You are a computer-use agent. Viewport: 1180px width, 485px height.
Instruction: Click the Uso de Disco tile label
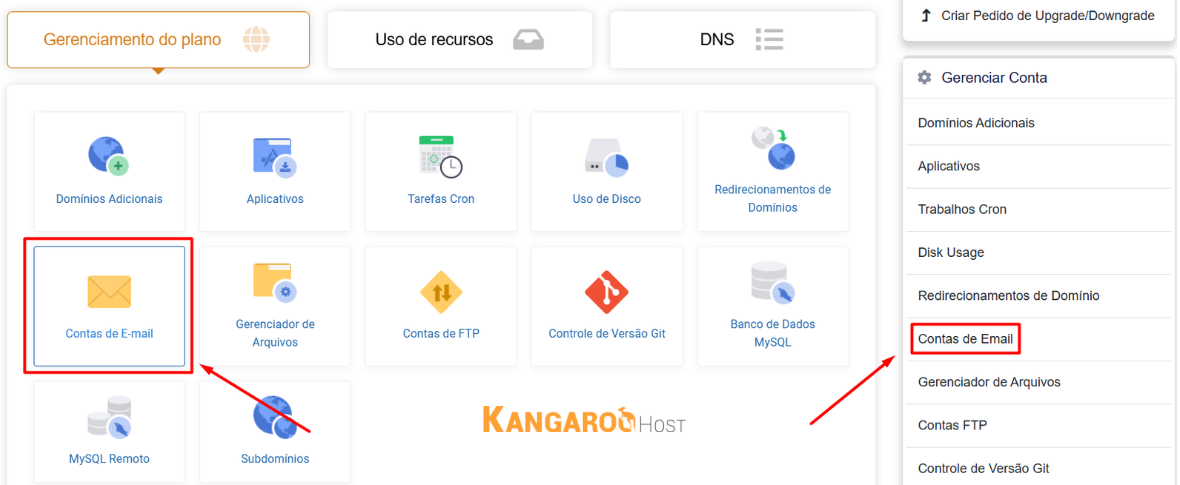pos(607,200)
